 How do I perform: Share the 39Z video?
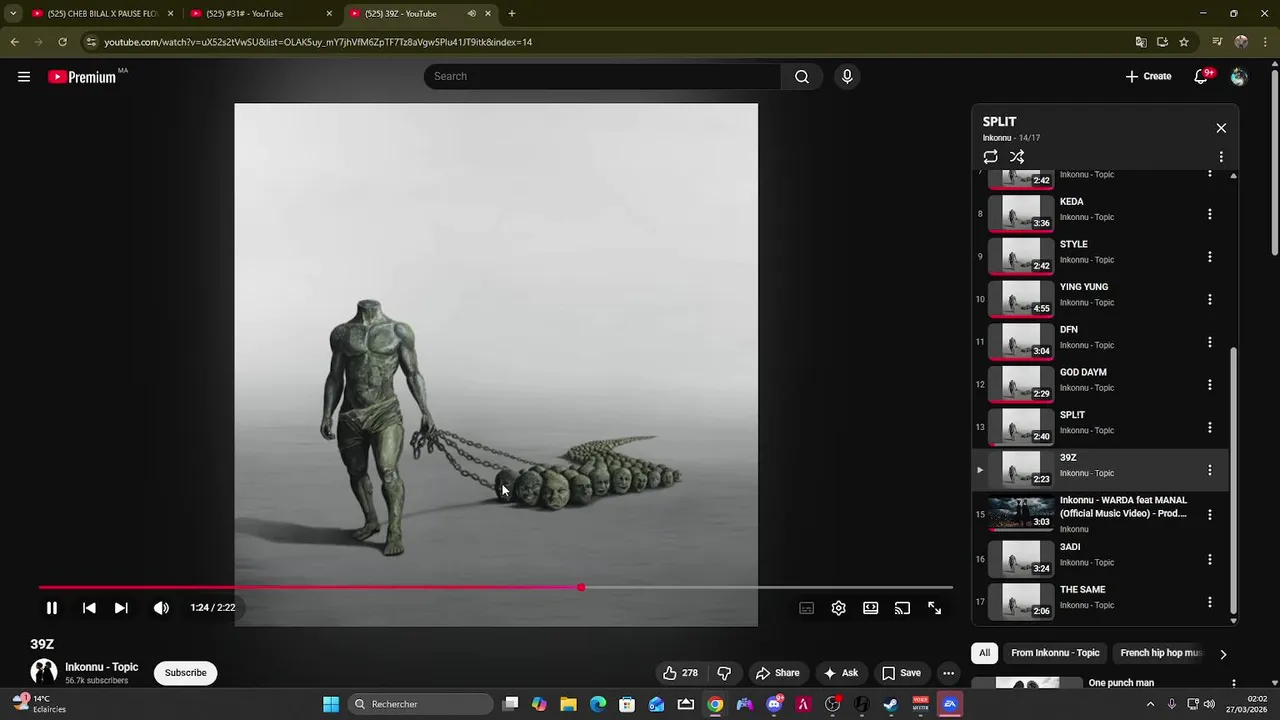coord(777,673)
